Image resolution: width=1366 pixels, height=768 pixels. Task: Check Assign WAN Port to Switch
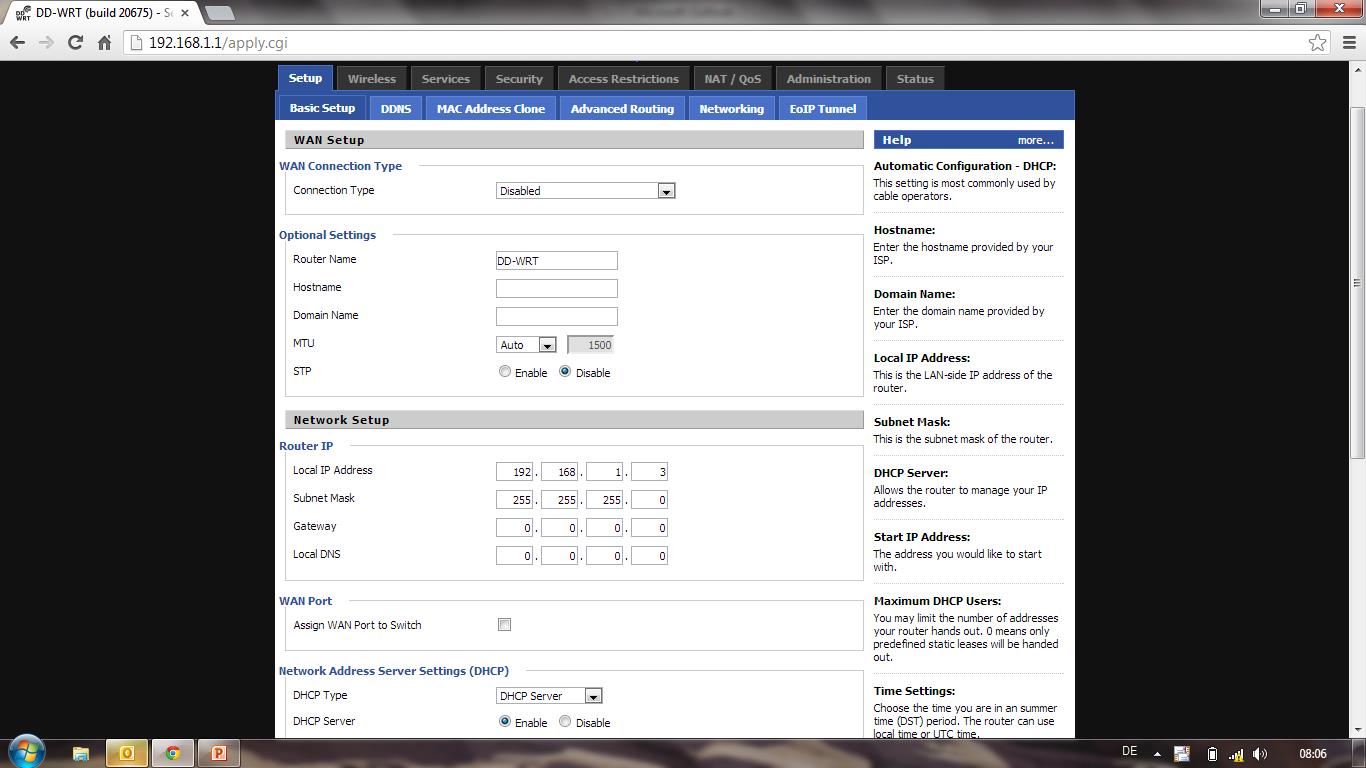[x=504, y=624]
